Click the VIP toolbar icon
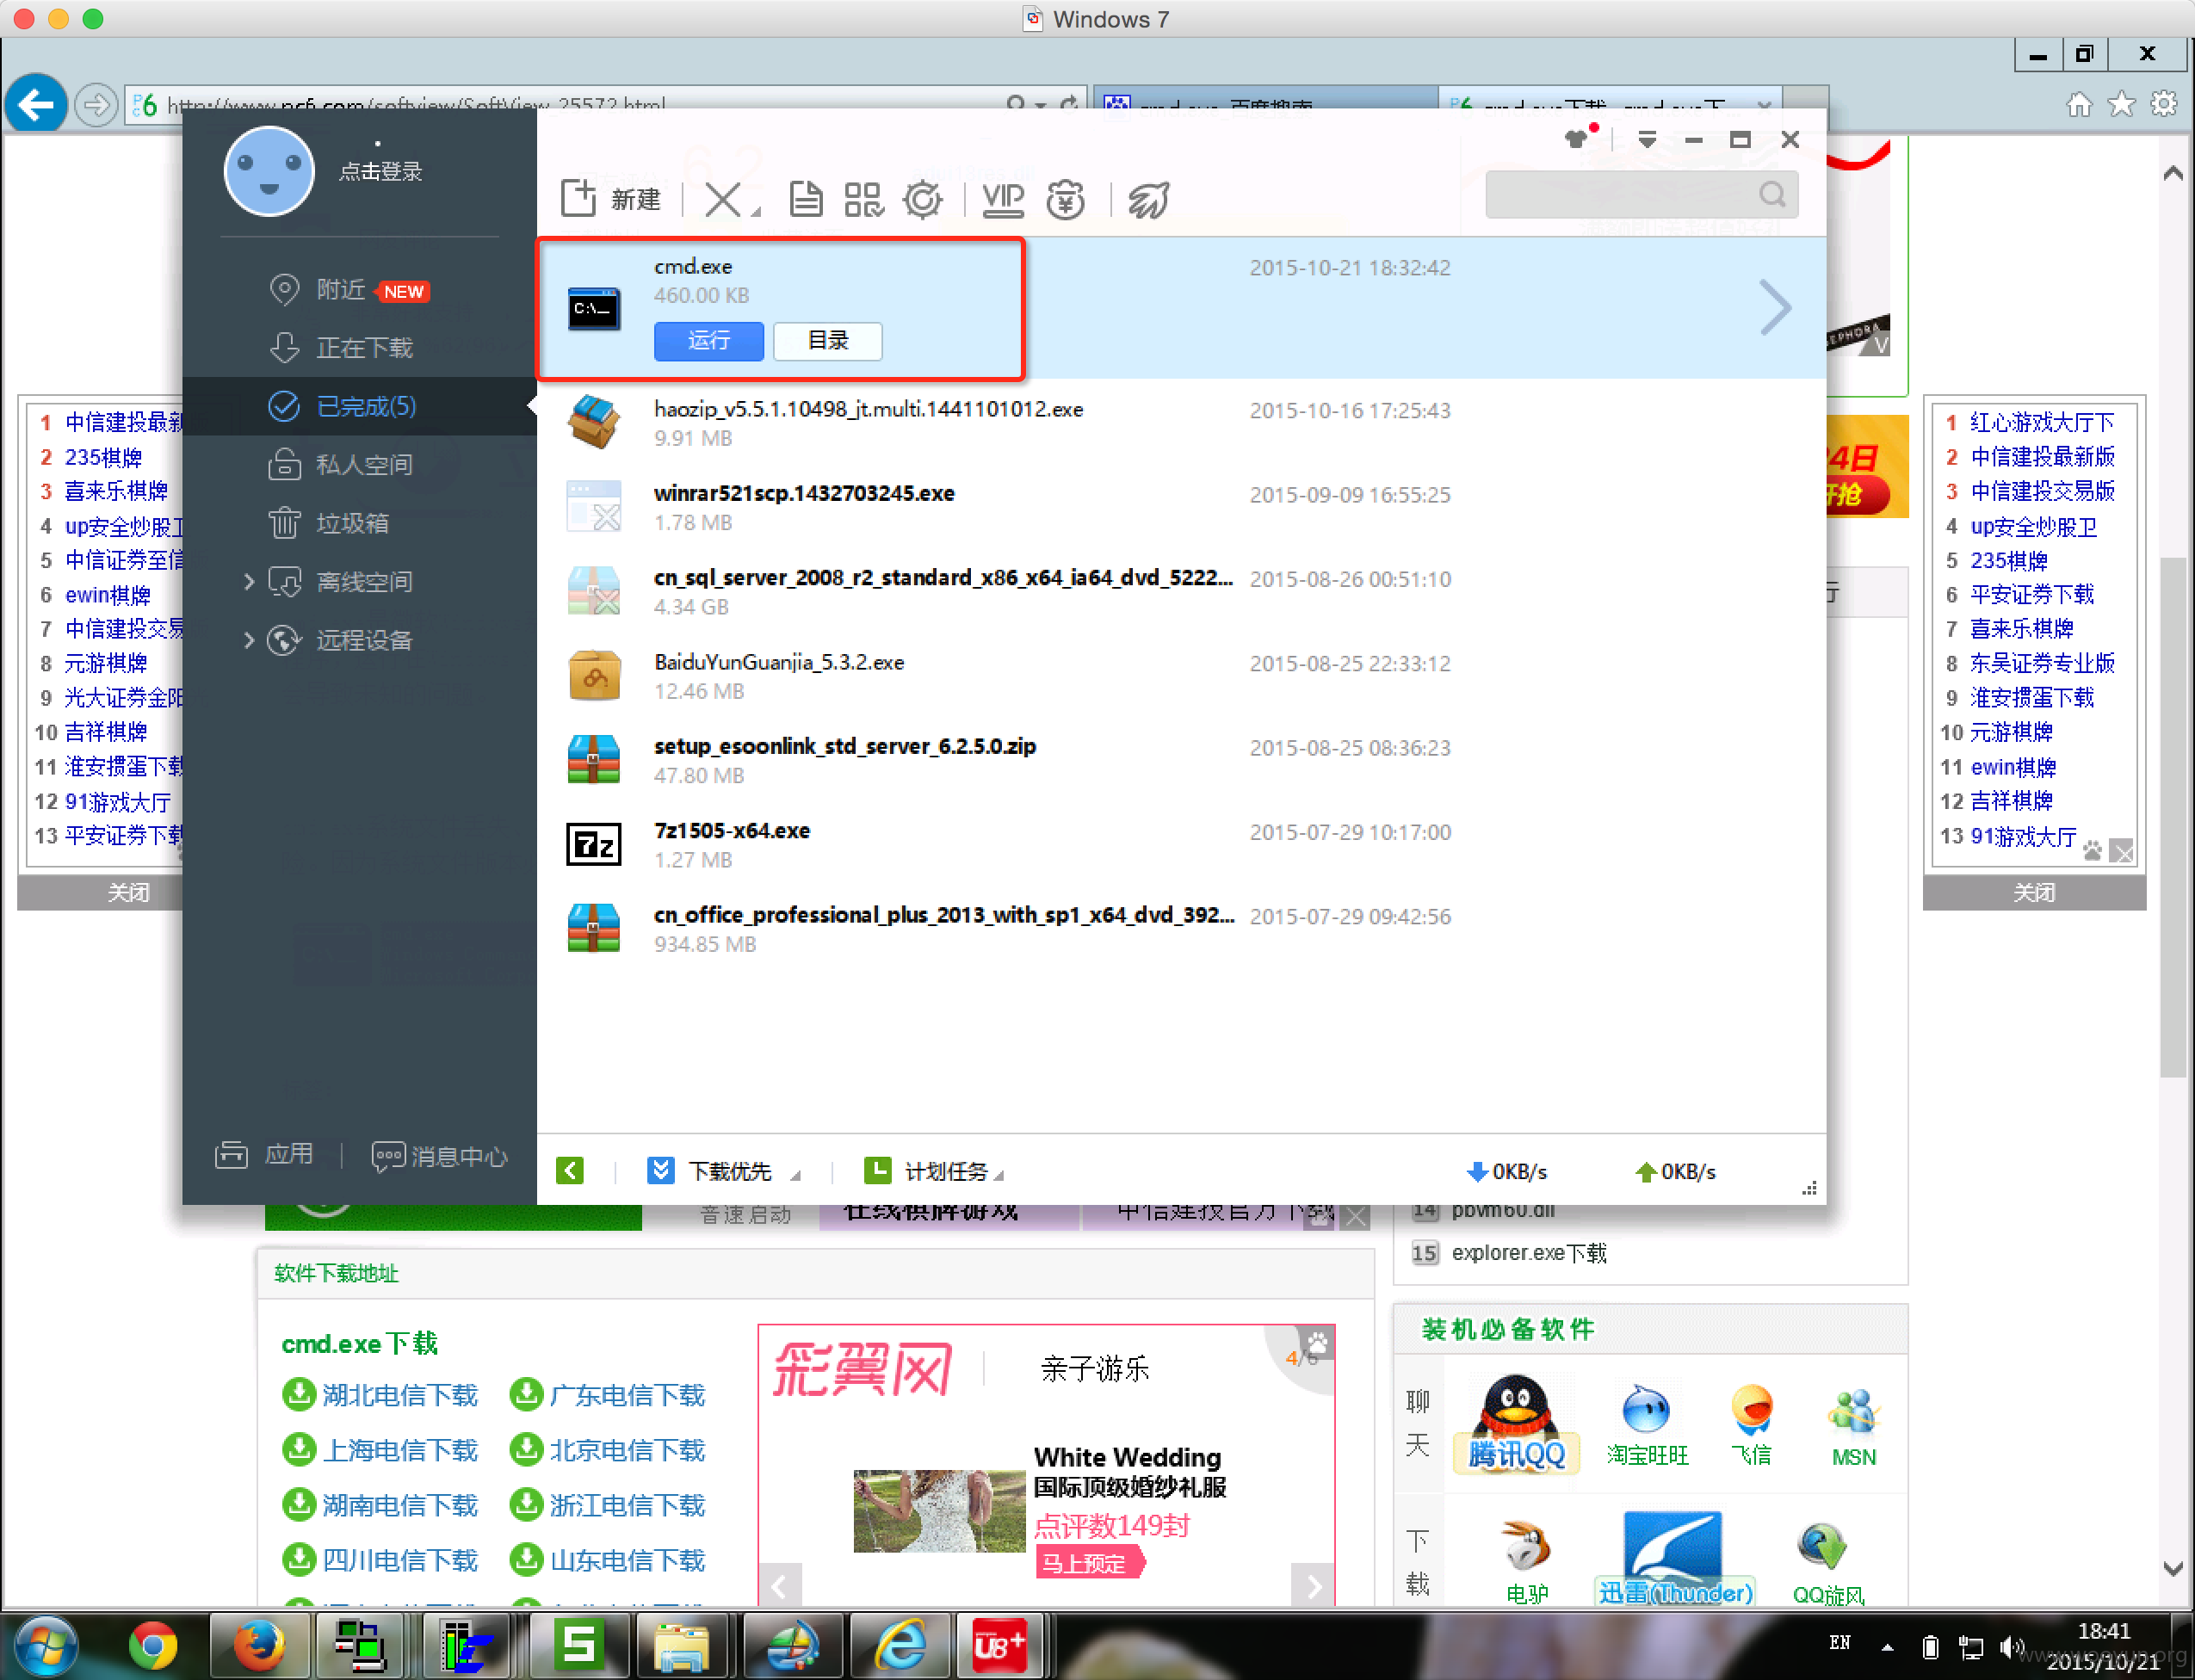Image resolution: width=2195 pixels, height=1680 pixels. tap(1002, 199)
